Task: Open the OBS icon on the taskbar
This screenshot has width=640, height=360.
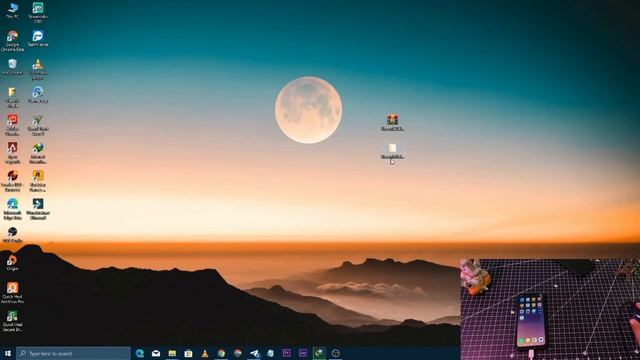Action: coord(336,353)
